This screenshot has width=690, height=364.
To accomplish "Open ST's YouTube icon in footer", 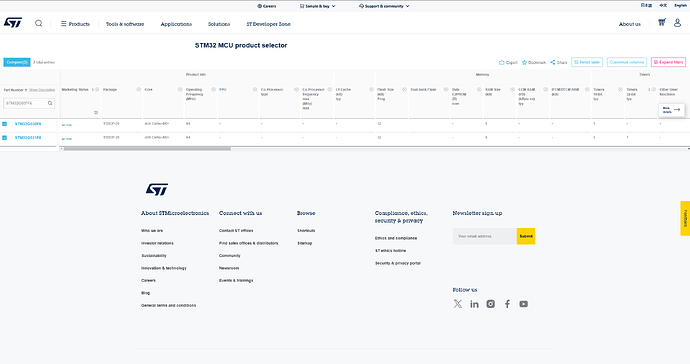I will (x=523, y=304).
